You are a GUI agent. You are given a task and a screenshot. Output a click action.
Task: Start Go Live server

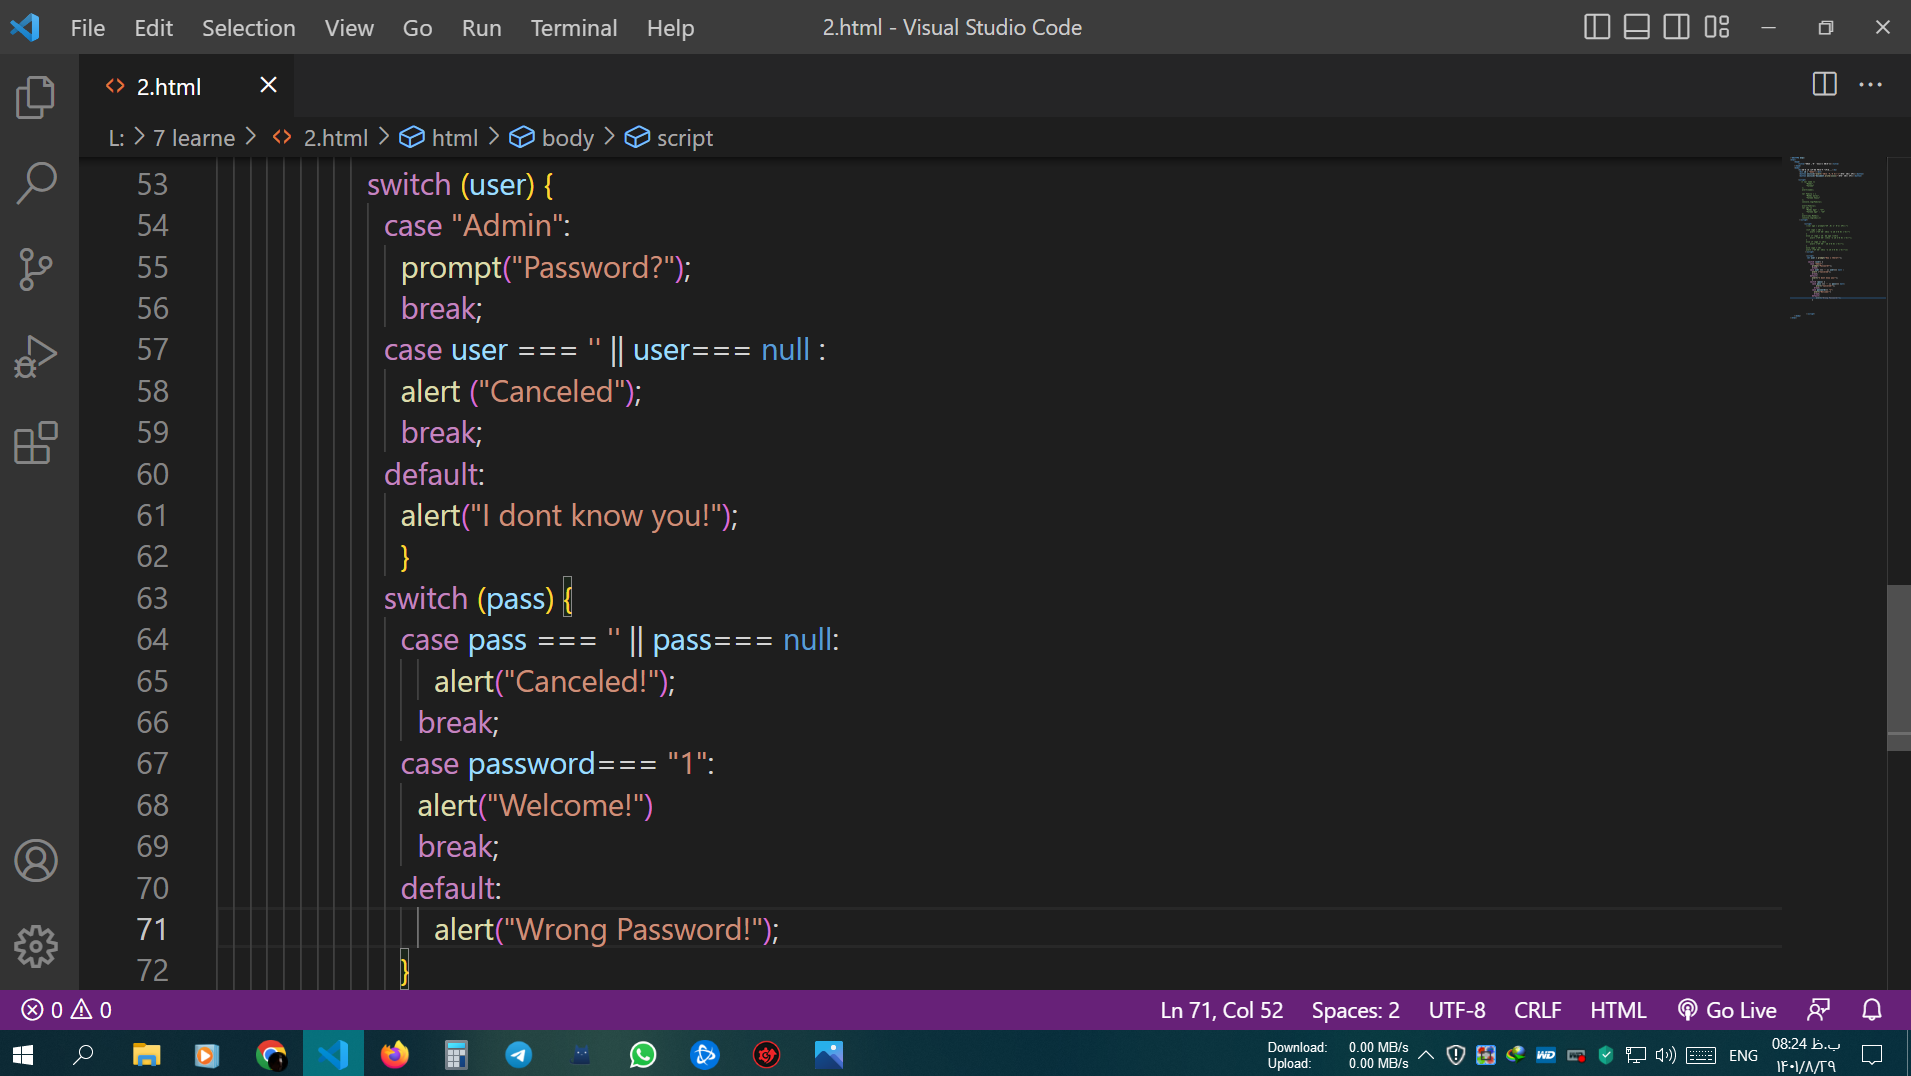point(1727,1010)
